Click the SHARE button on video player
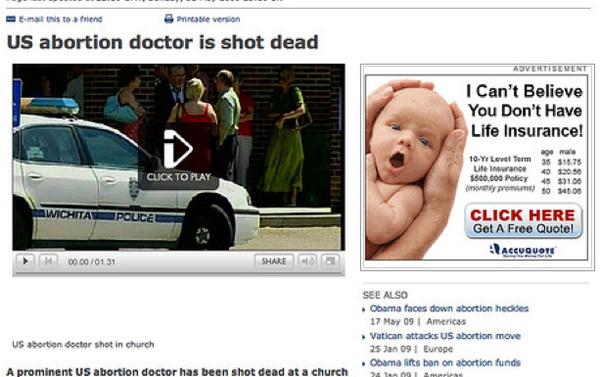 click(274, 261)
